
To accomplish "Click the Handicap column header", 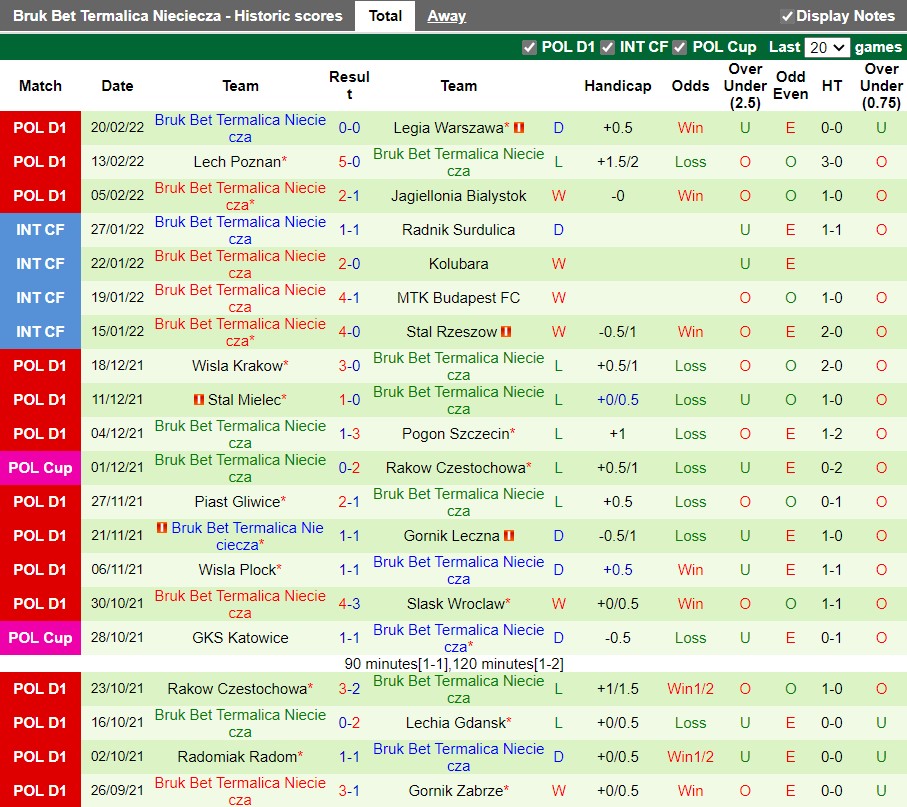I will [x=617, y=86].
